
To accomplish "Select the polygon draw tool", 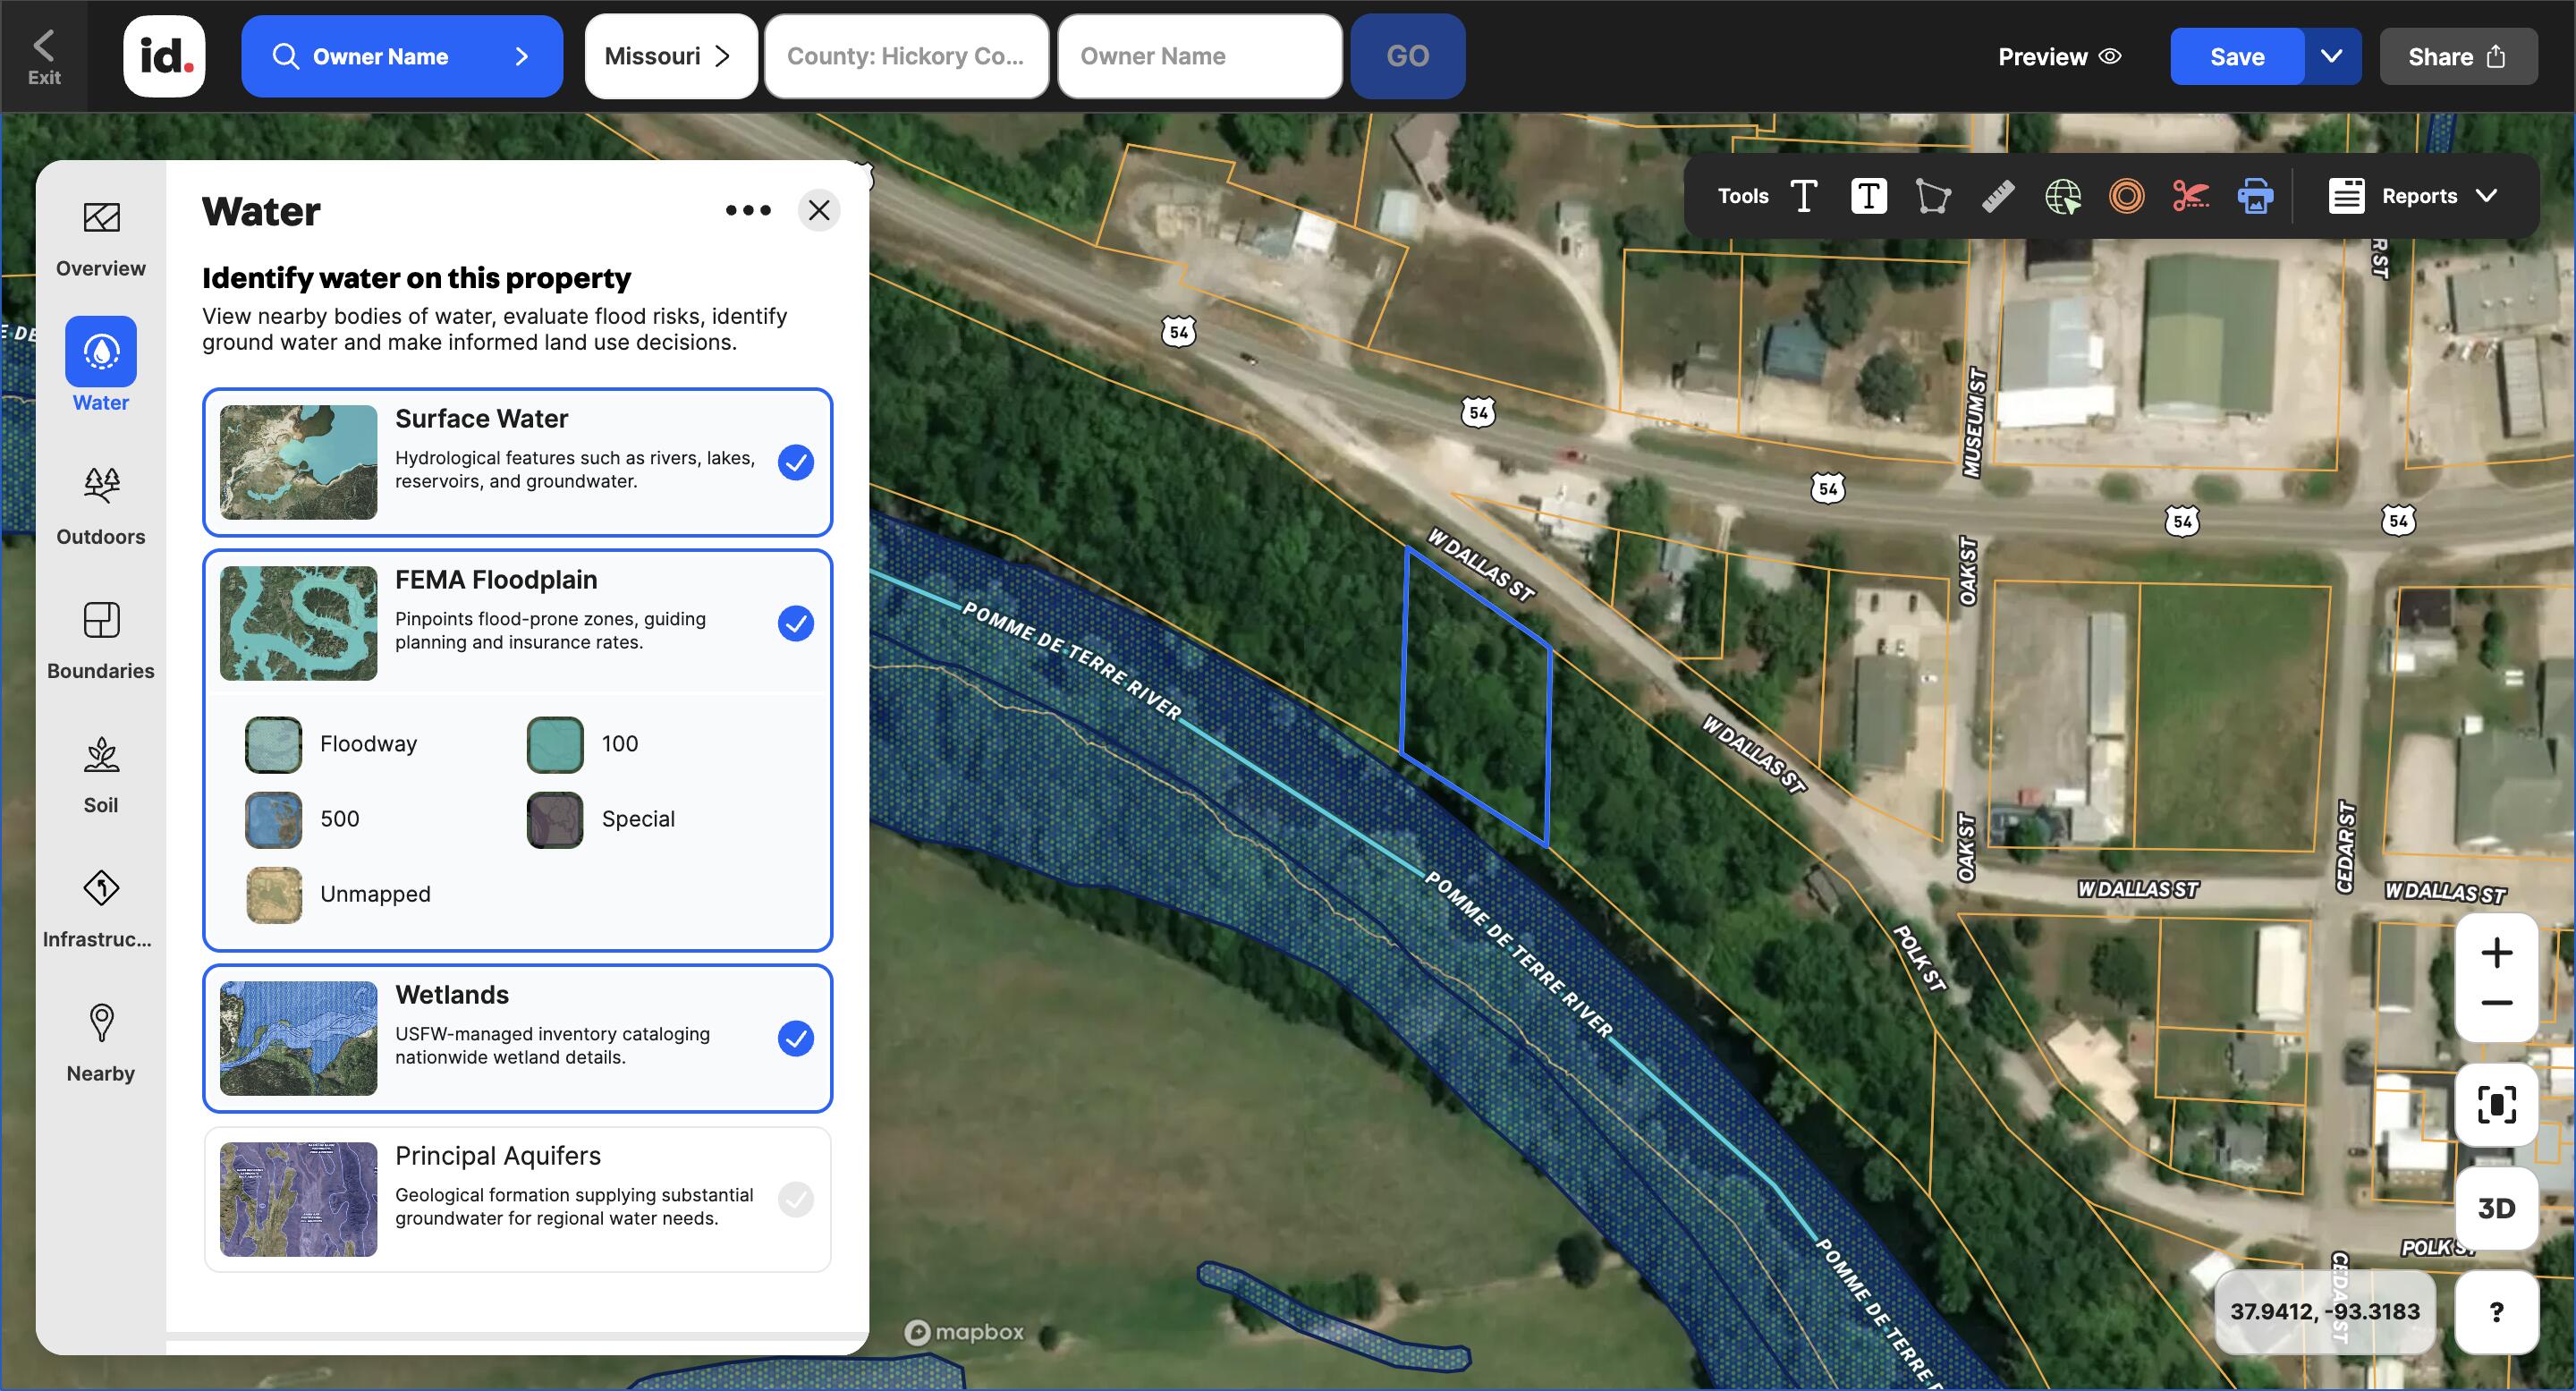I will point(1932,196).
